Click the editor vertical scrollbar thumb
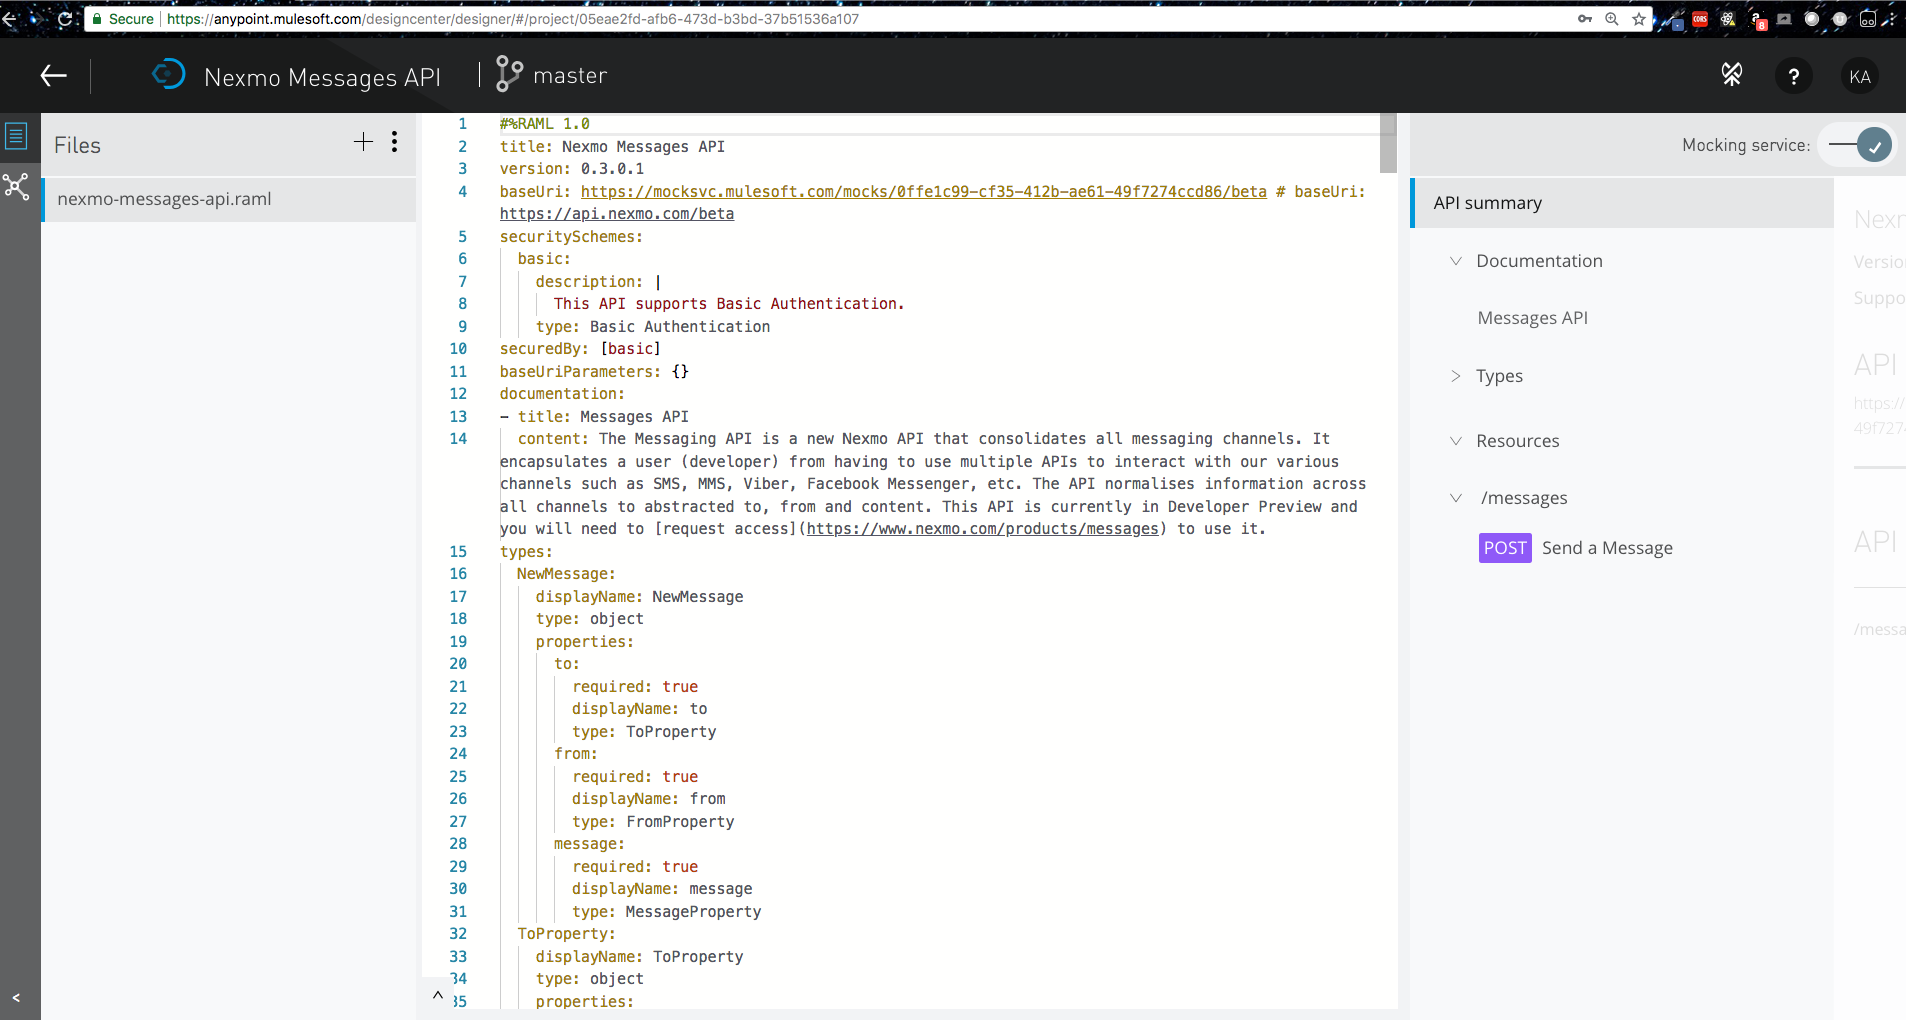 (1388, 143)
